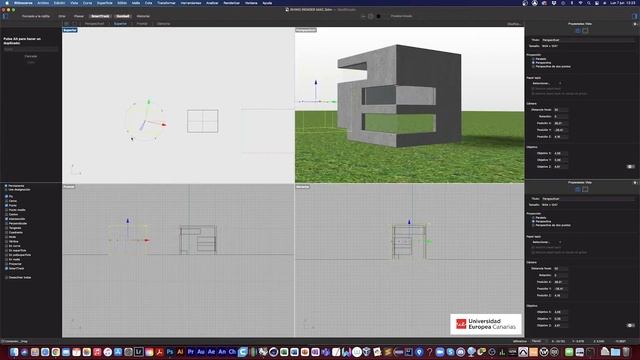Open the Derecha viewport title menu
Image resolution: width=640 pixels, height=360 pixels.
pyautogui.click(x=302, y=187)
